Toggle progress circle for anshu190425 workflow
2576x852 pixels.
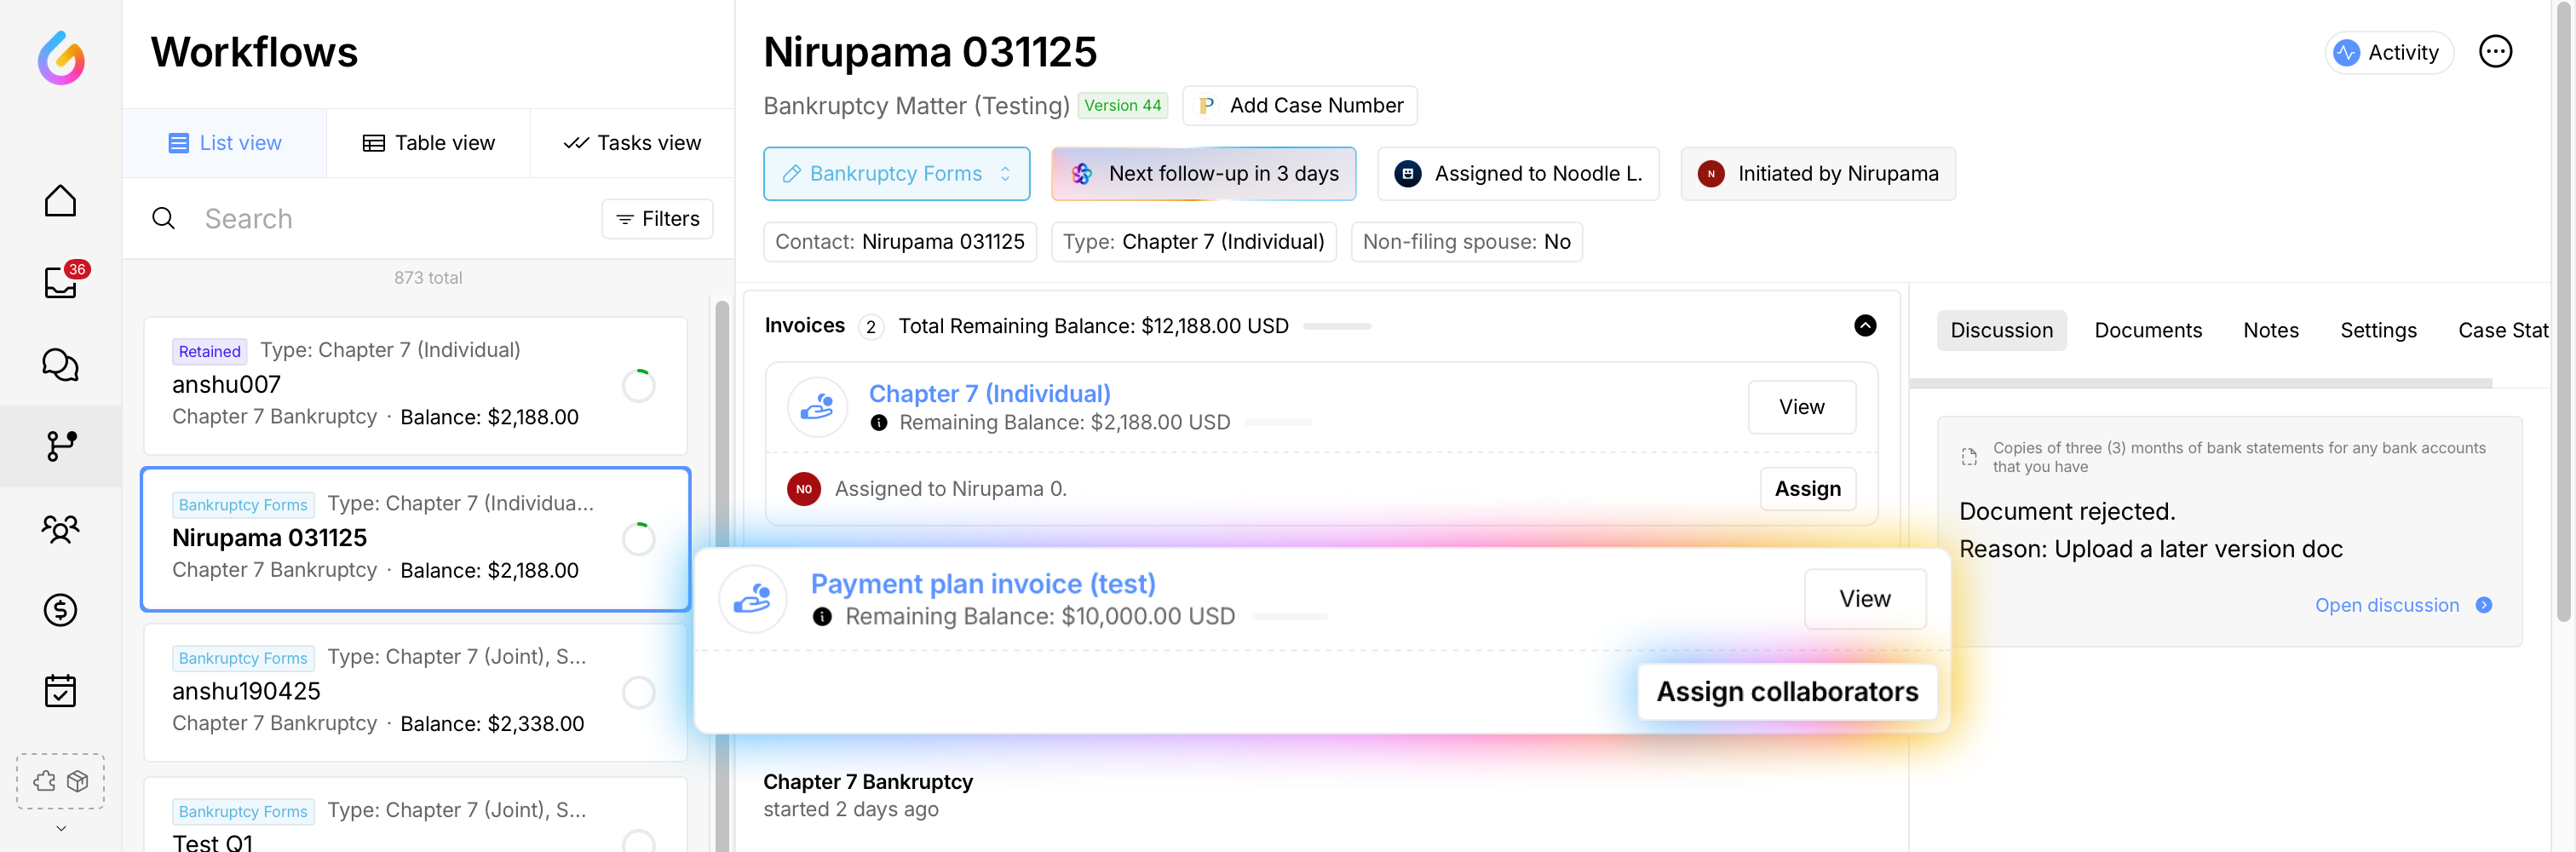(x=638, y=692)
